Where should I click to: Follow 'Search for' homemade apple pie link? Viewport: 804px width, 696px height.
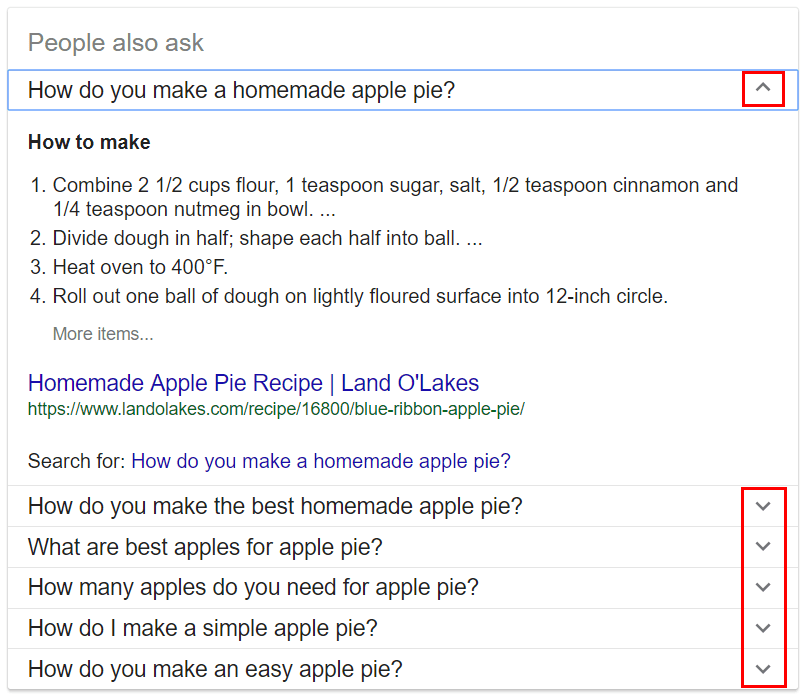tap(321, 461)
